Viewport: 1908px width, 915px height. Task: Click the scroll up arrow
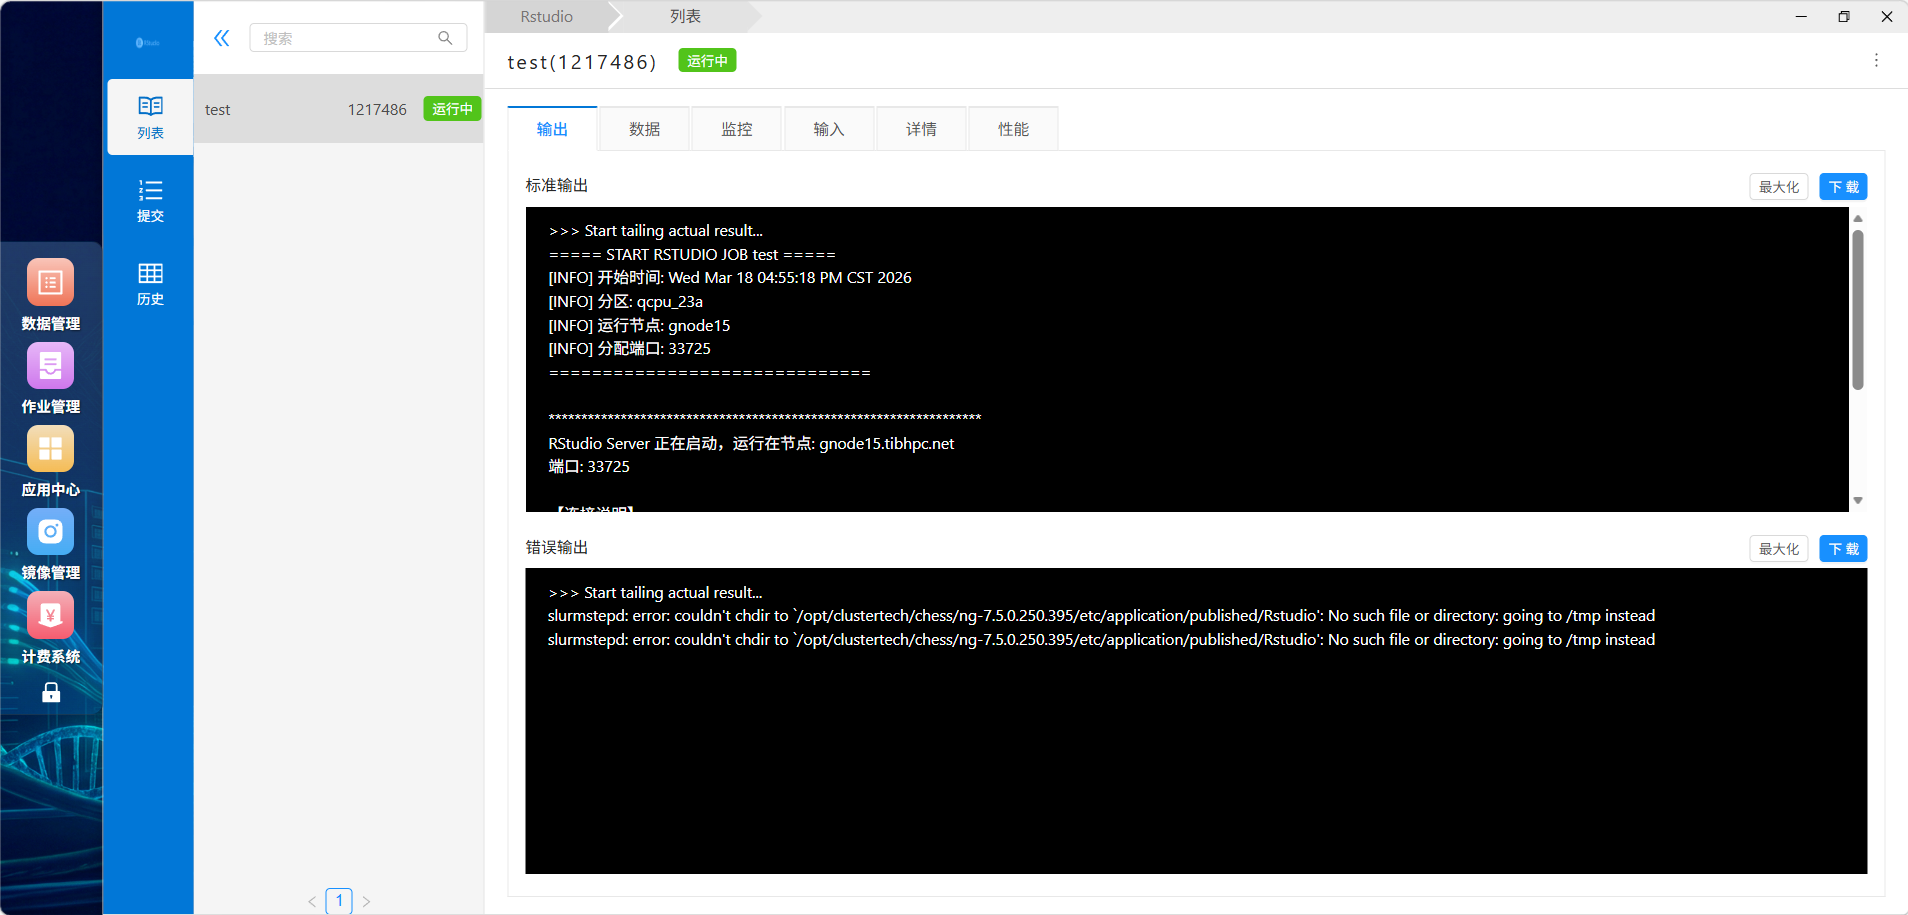coord(1858,218)
